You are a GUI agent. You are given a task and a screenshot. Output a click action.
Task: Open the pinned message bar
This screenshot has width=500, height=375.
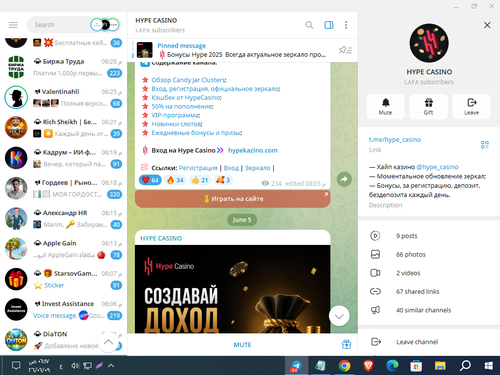(233, 50)
